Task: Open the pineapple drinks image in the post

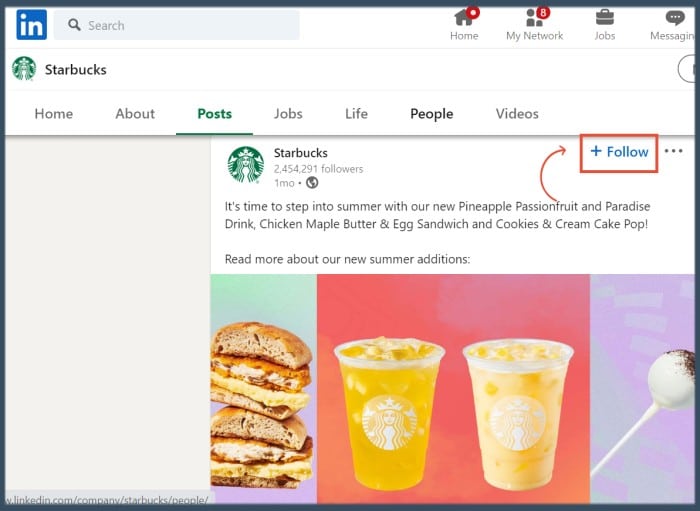Action: tap(454, 389)
